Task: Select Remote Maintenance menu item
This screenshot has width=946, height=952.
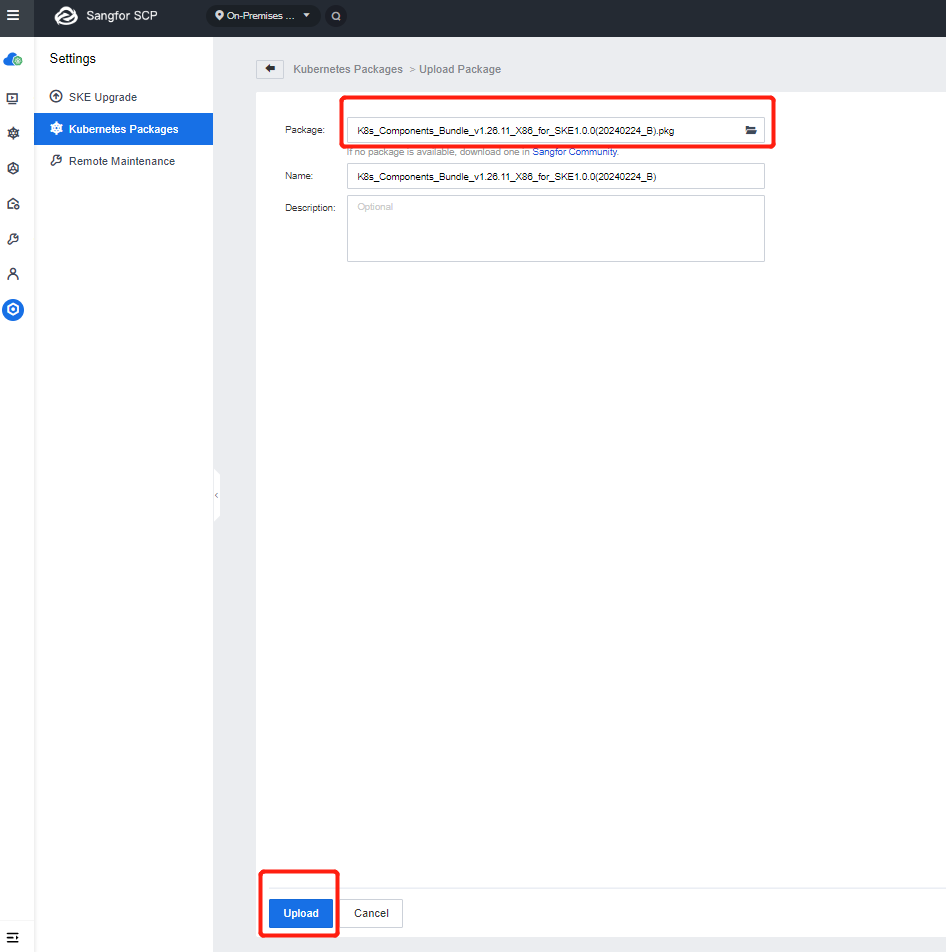Action: tap(123, 161)
